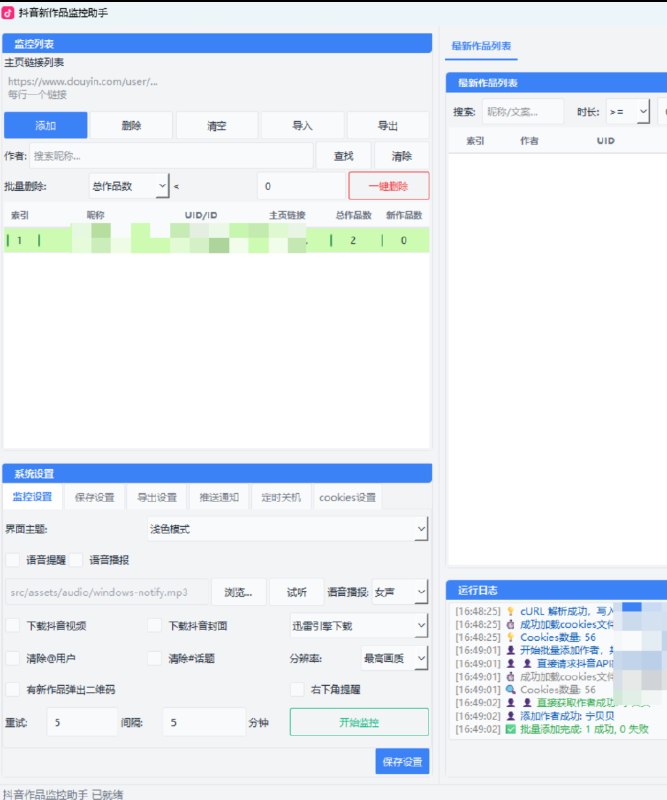Click the green 开始监控 button

pos(359,722)
